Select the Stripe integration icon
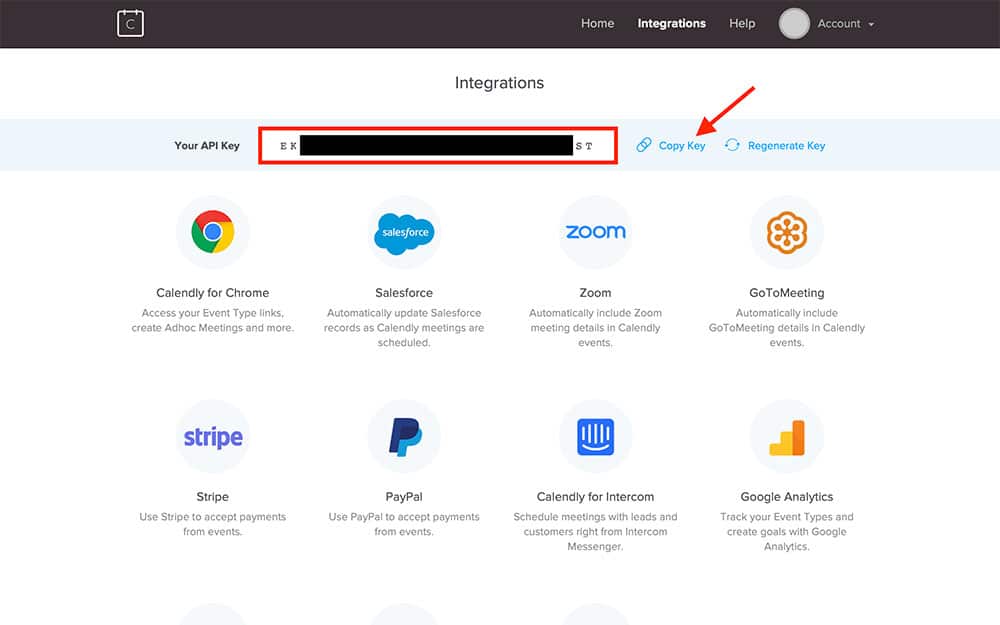This screenshot has height=625, width=1000. point(212,437)
